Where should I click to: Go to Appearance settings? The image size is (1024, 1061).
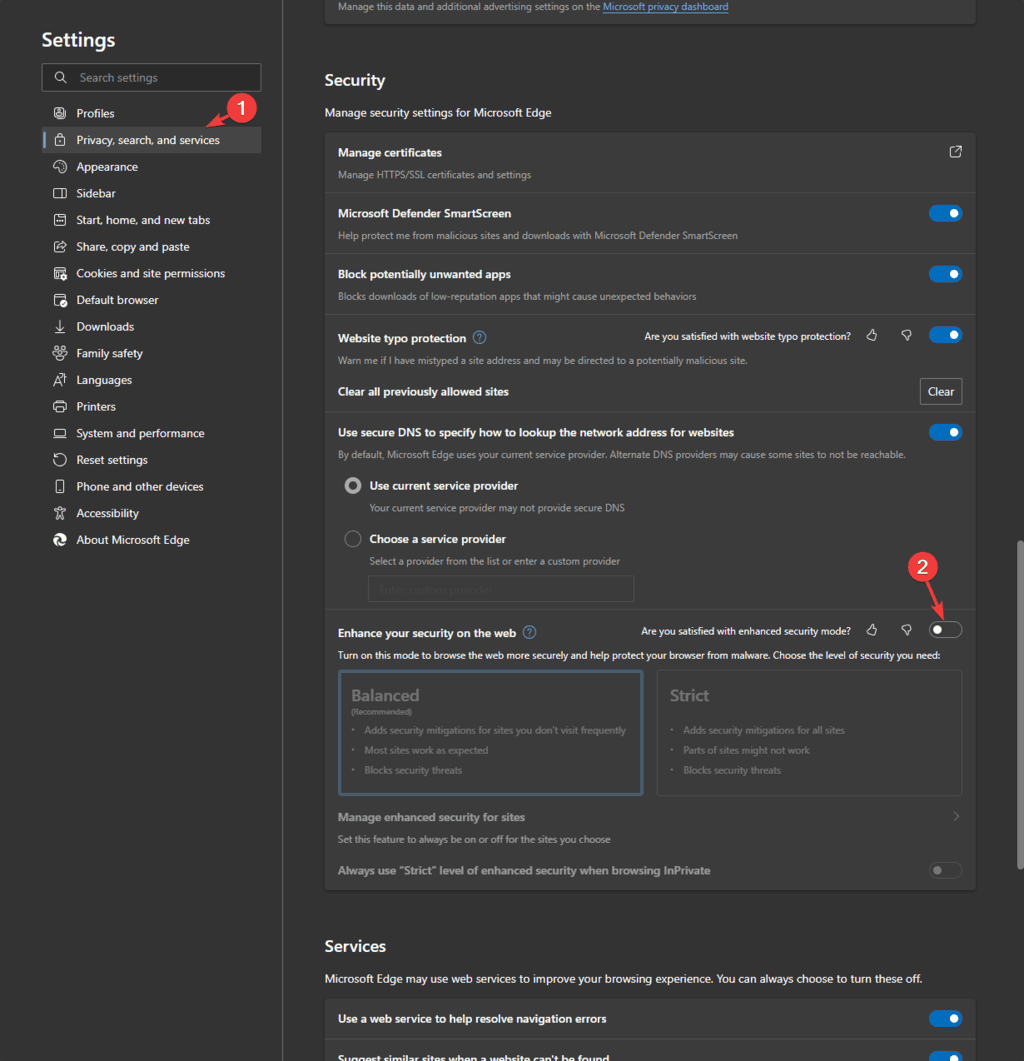tap(152, 166)
